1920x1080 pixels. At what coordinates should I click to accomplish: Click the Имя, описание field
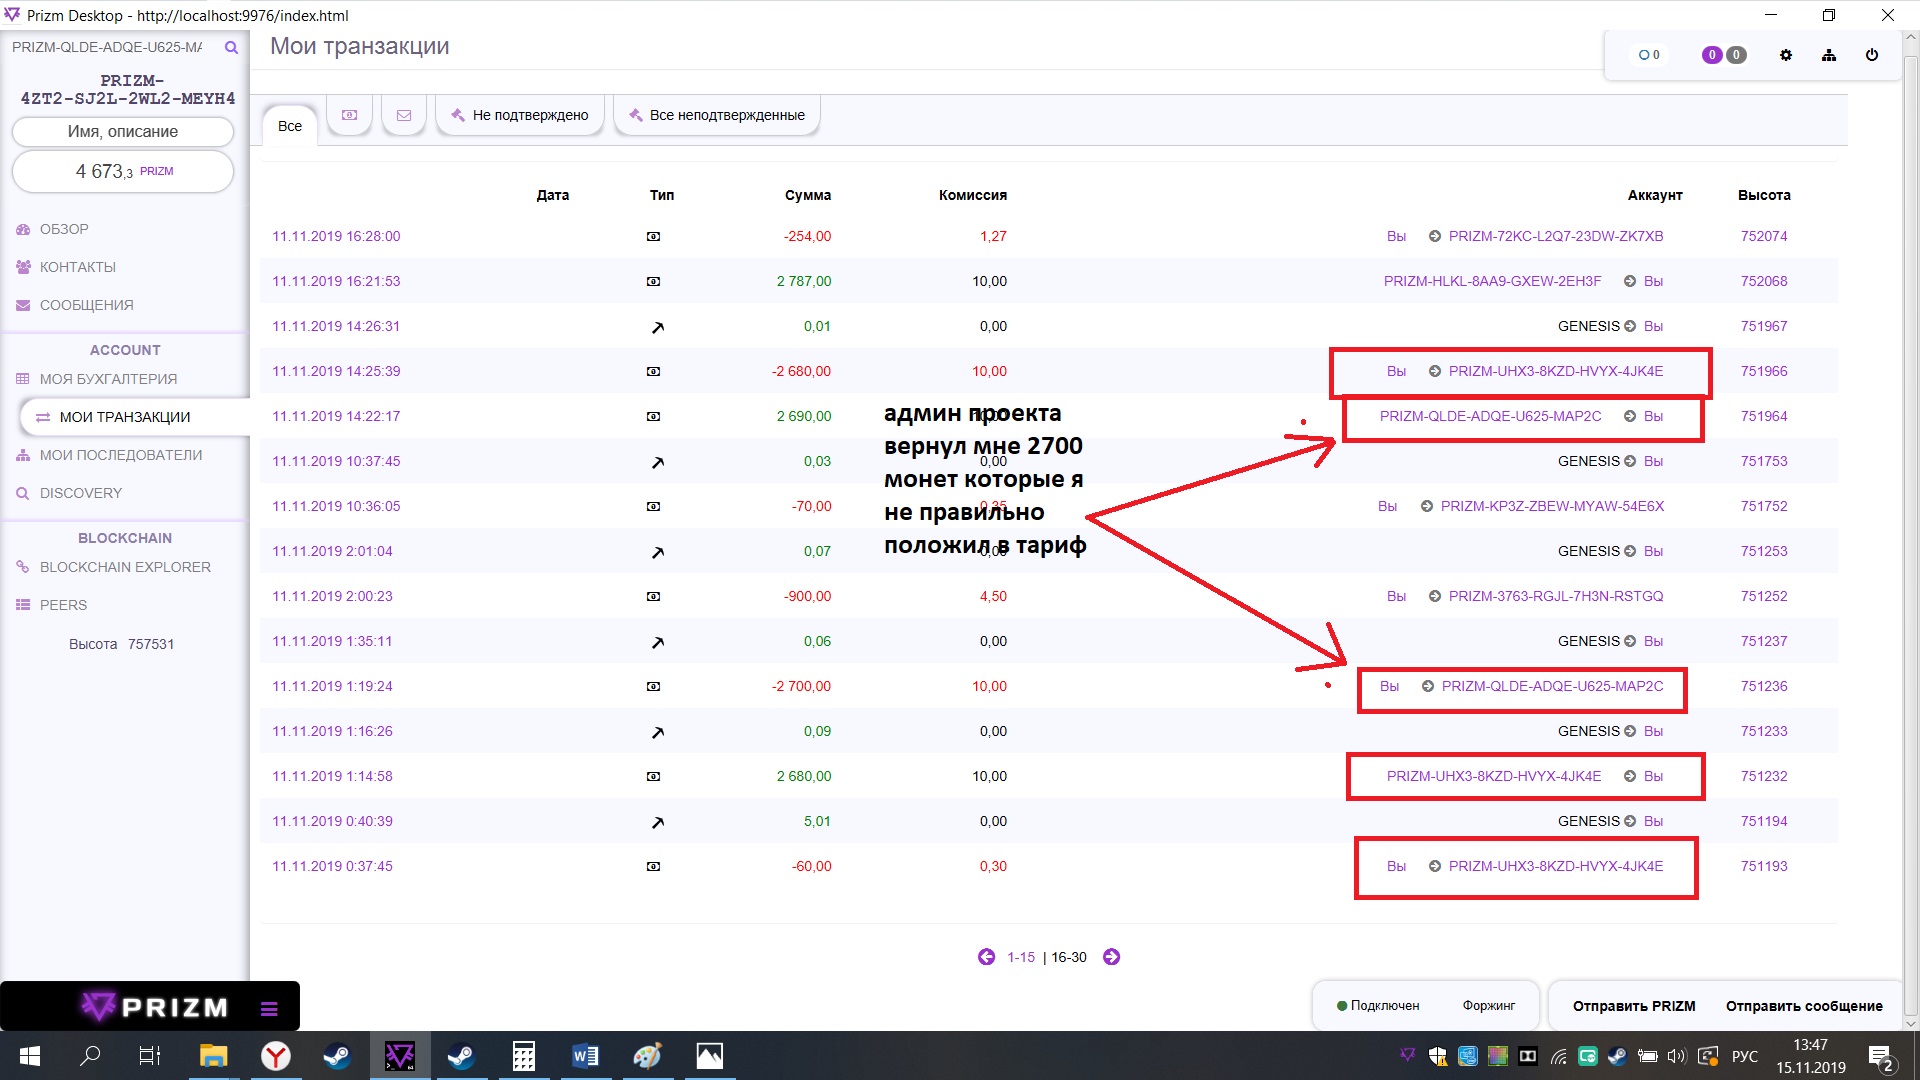click(x=123, y=131)
